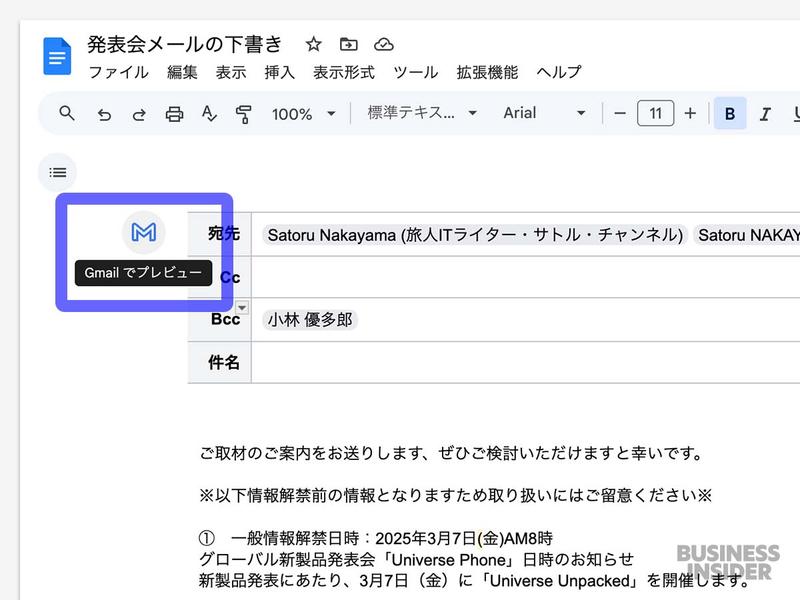Open the 標準テキス... paragraph style dropdown
The image size is (800, 600).
[422, 113]
